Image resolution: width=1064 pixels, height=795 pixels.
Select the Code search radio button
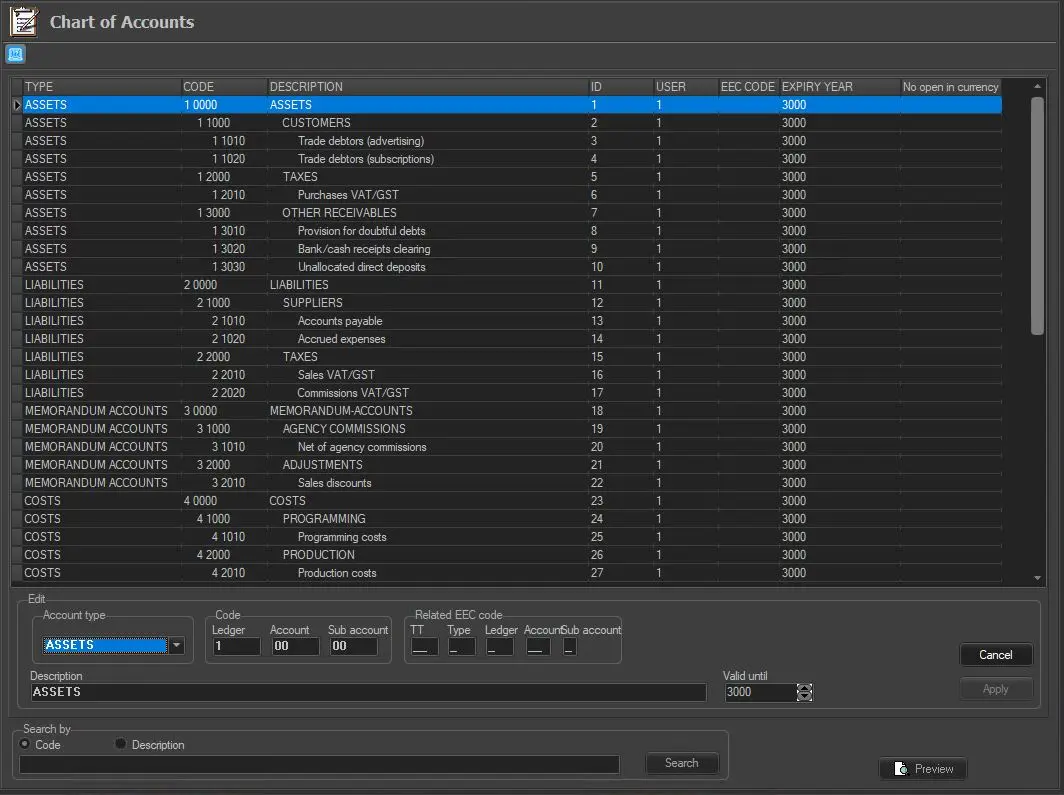pos(25,744)
